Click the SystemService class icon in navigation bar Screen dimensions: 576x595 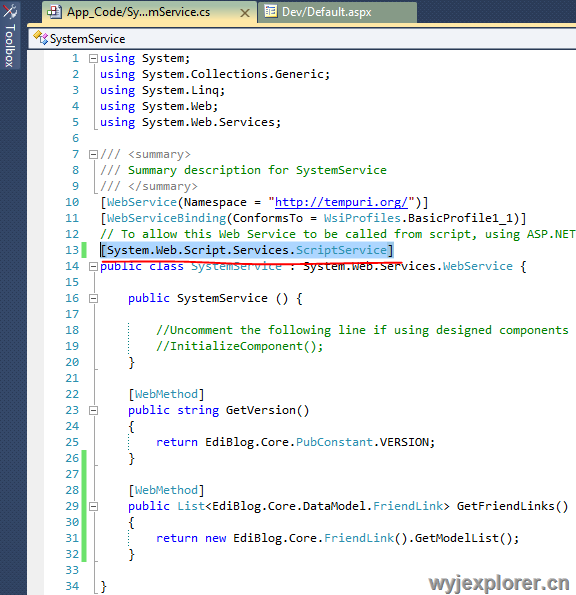pyautogui.click(x=41, y=38)
